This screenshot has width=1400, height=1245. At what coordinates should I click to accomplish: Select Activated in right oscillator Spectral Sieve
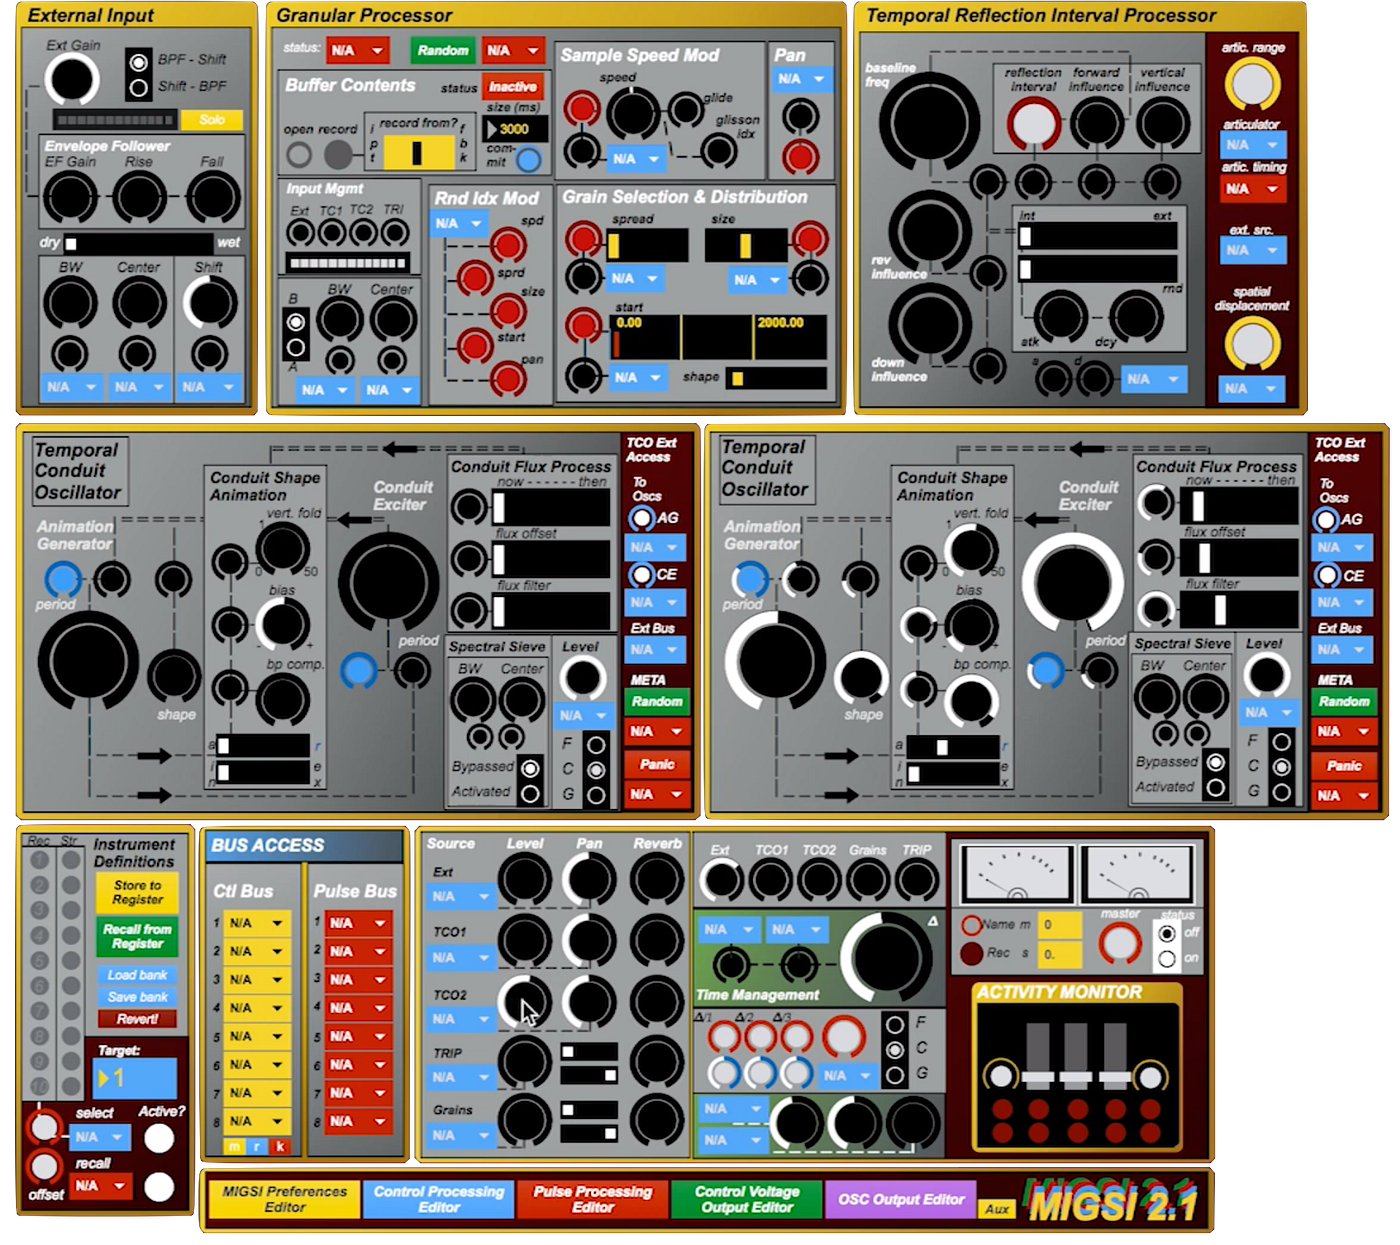click(1216, 788)
